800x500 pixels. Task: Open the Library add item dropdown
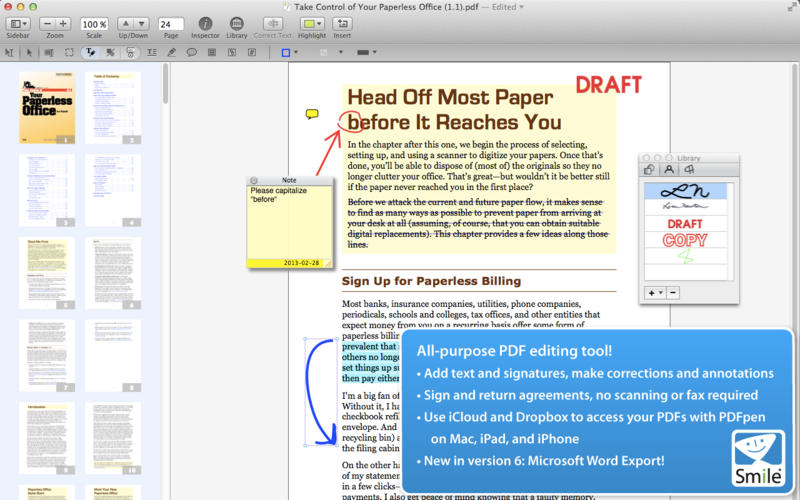655,292
